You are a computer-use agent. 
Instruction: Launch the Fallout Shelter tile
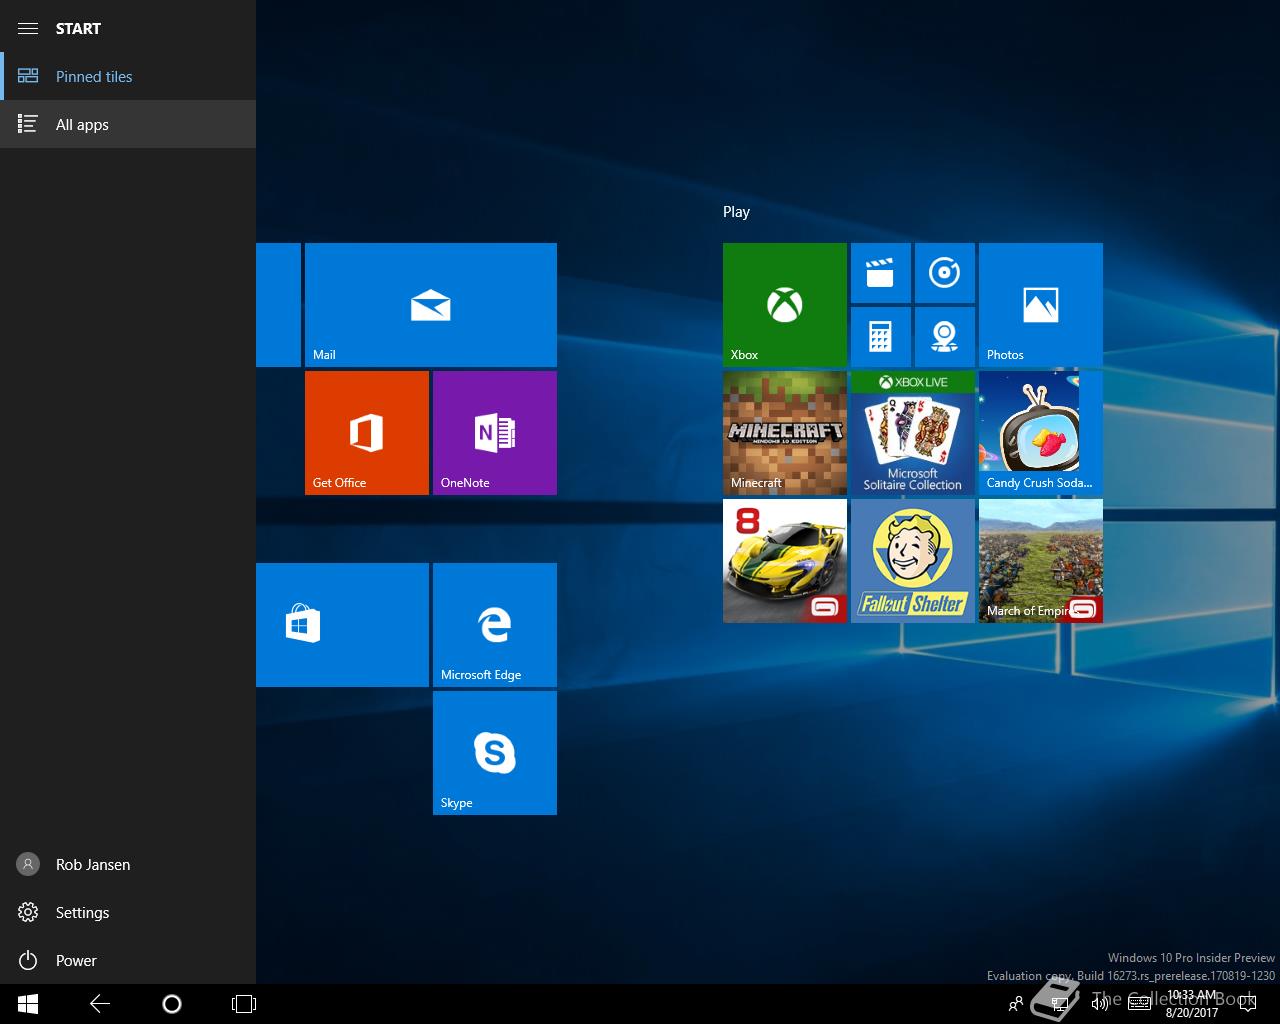[912, 561]
